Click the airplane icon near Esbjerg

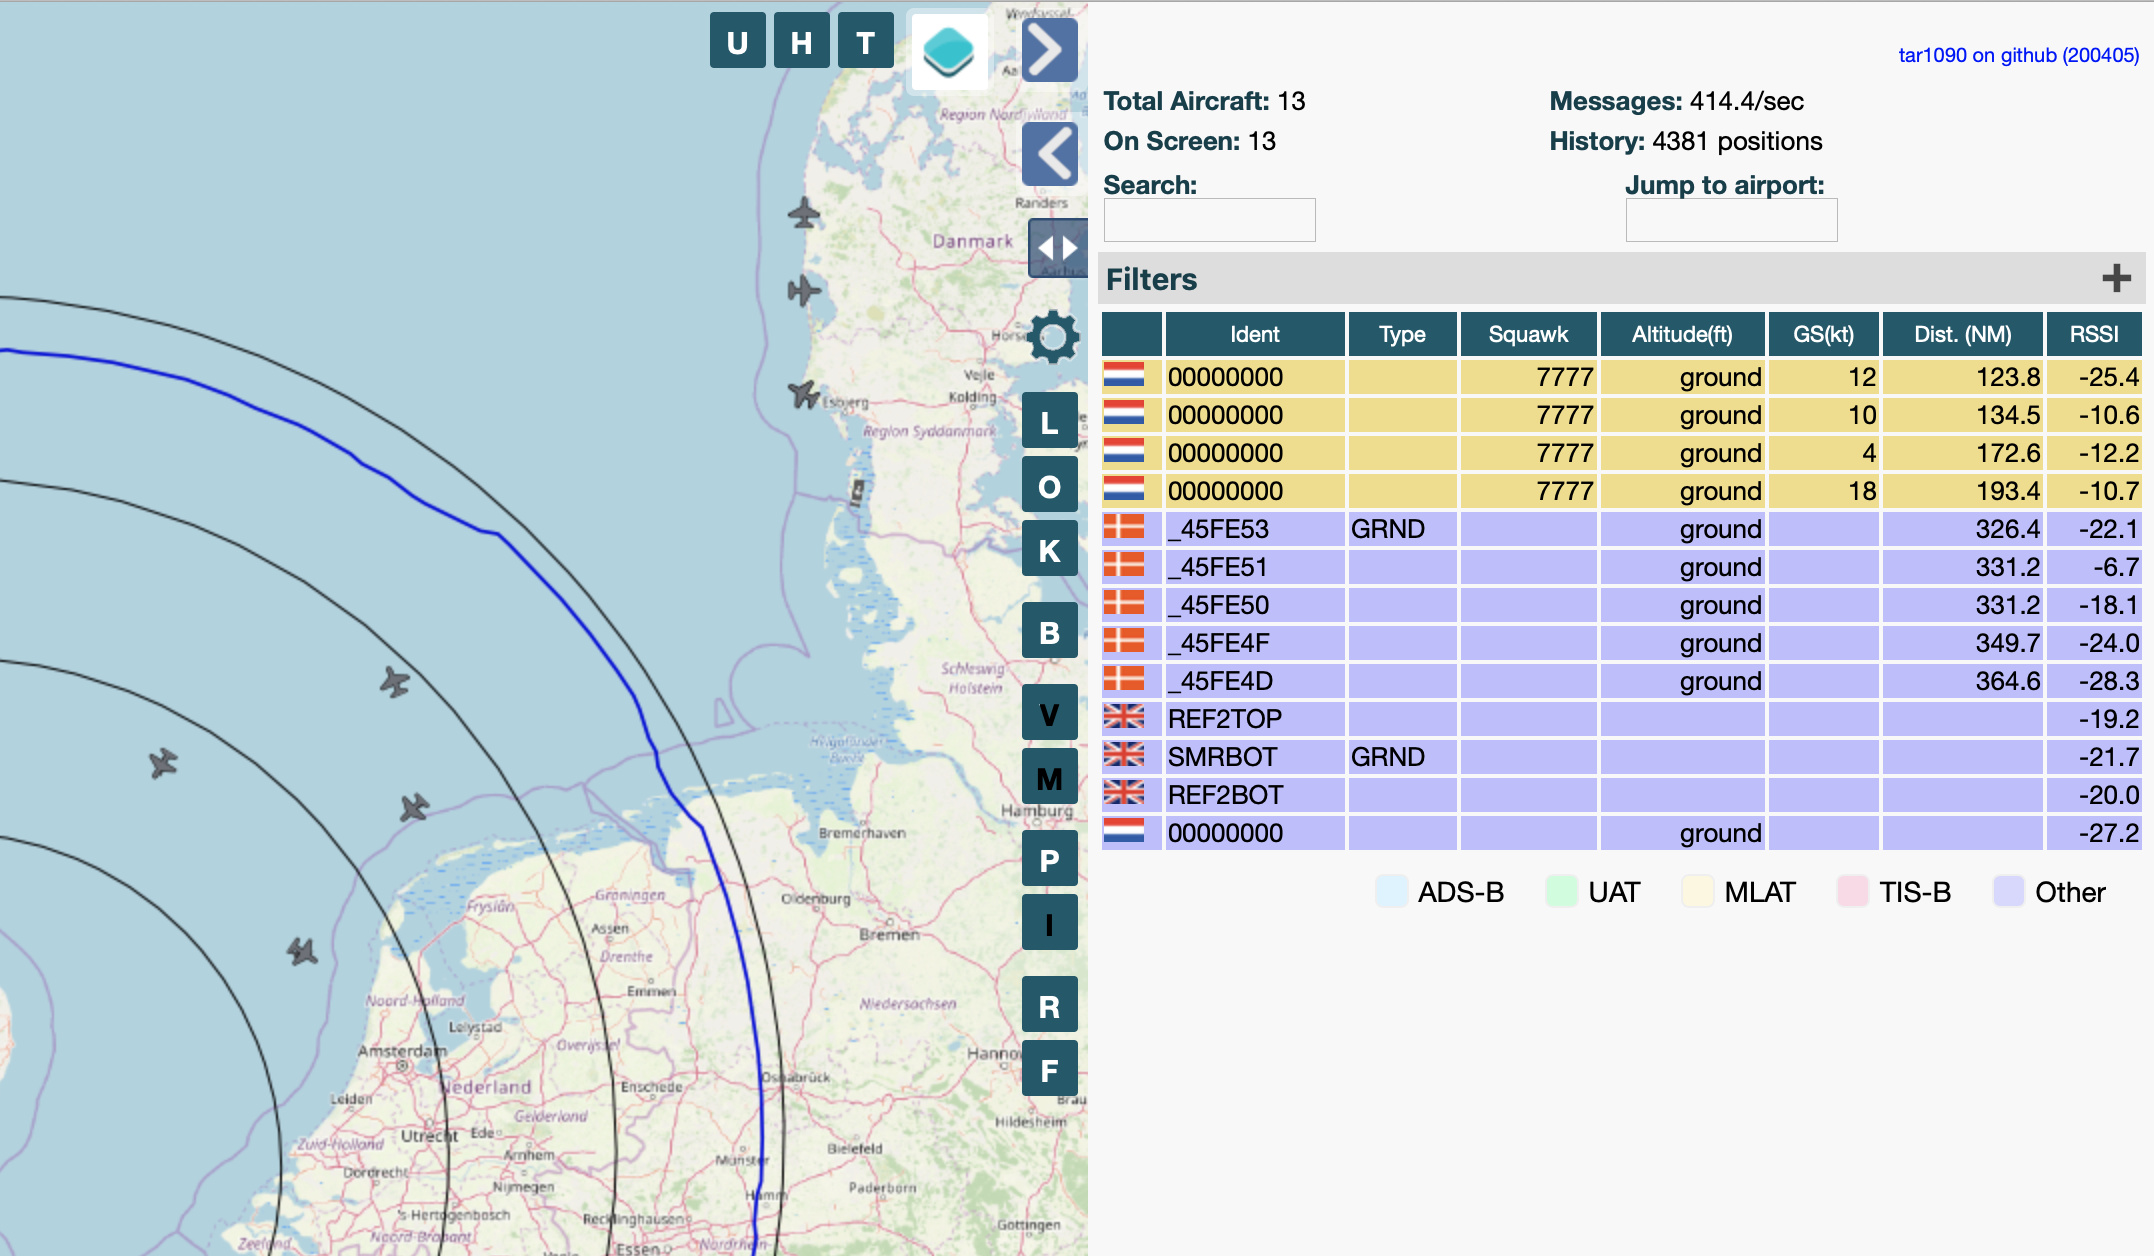point(803,393)
